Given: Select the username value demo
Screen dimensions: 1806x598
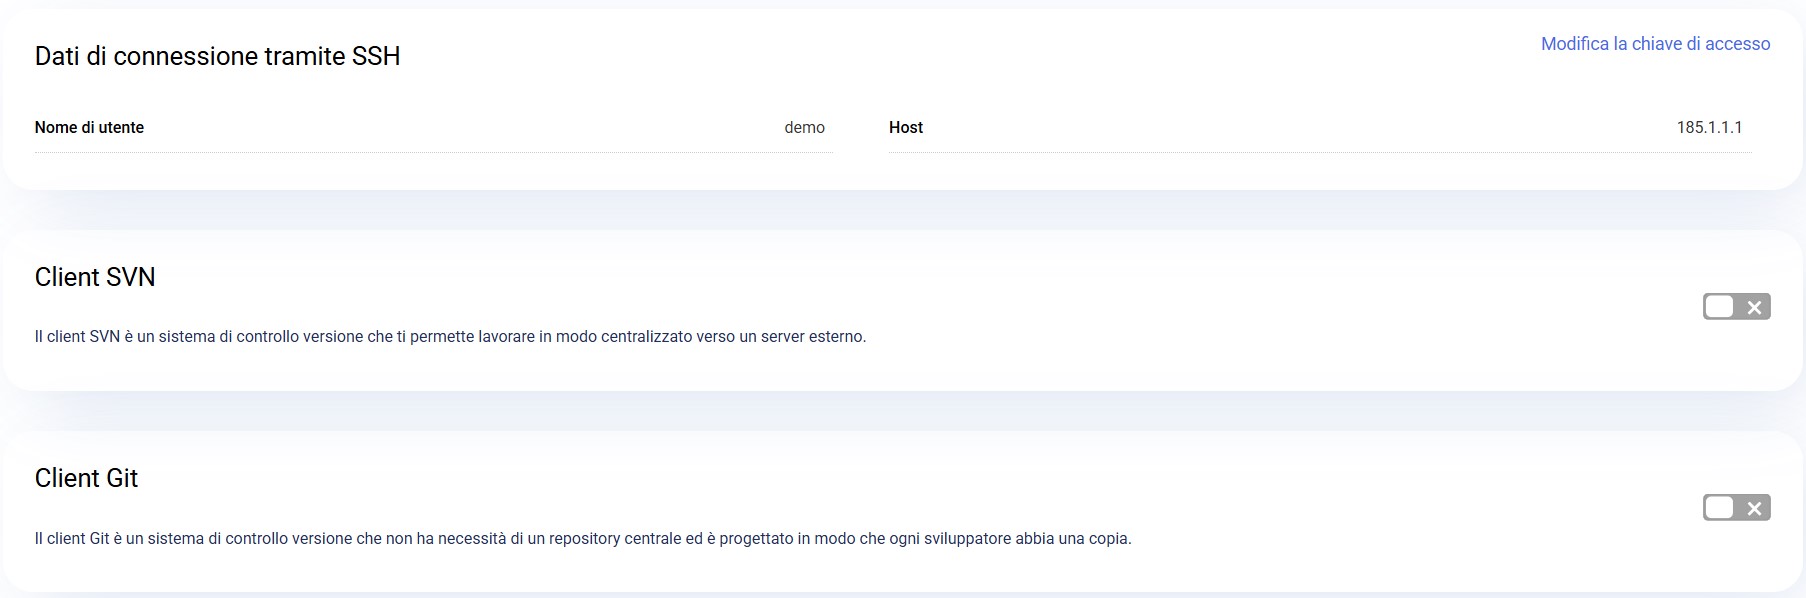Looking at the screenshot, I should coord(804,128).
